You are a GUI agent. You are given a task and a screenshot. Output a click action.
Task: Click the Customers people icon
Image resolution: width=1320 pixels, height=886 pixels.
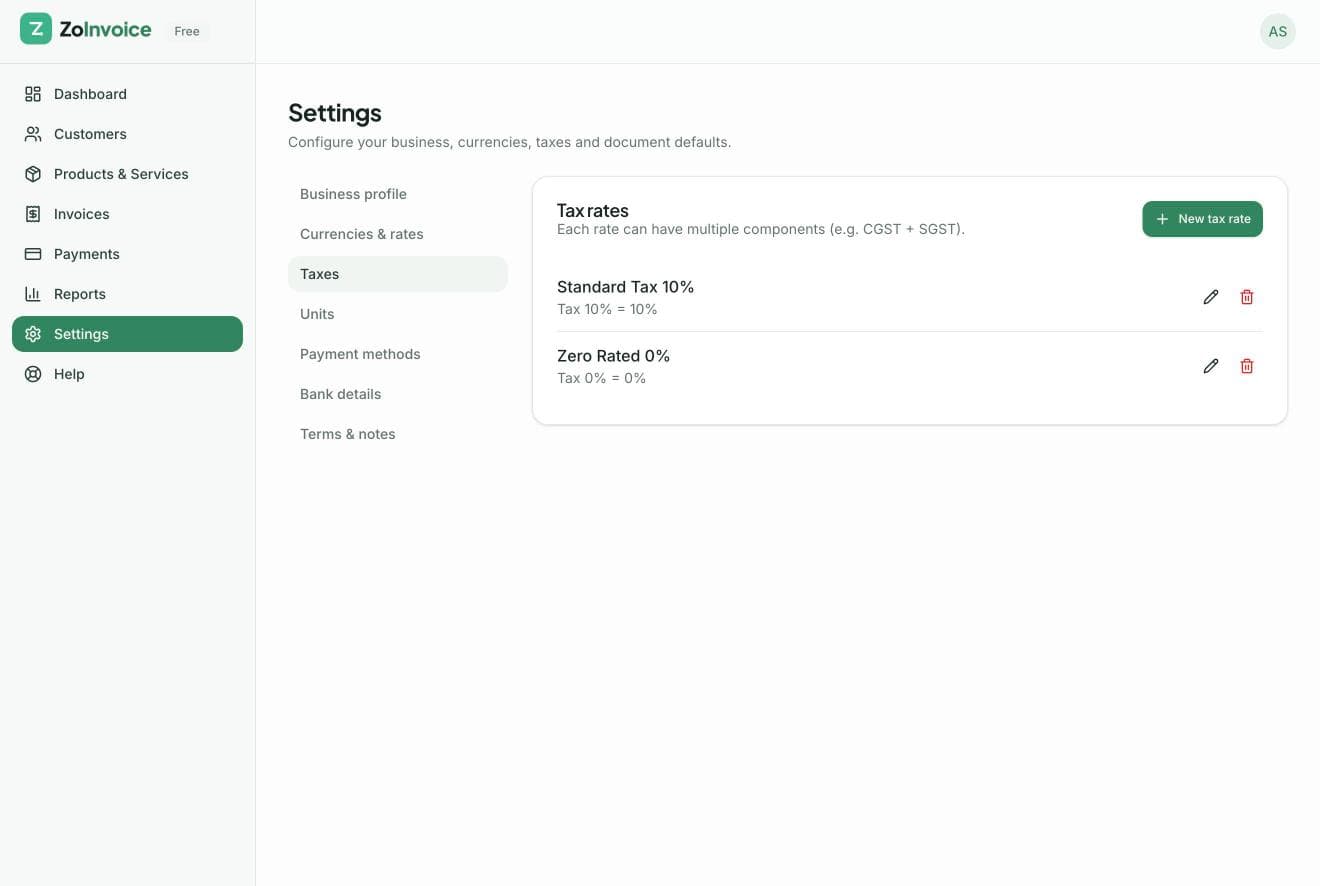33,134
